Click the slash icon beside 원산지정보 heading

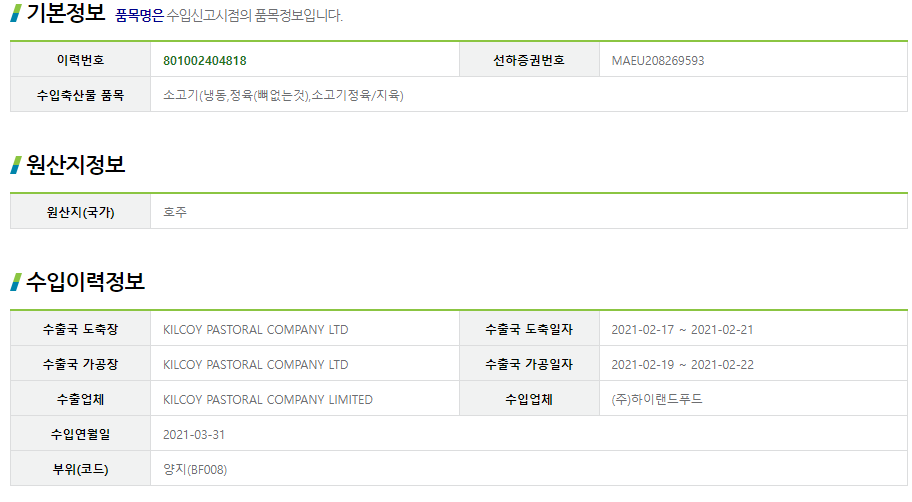16,165
